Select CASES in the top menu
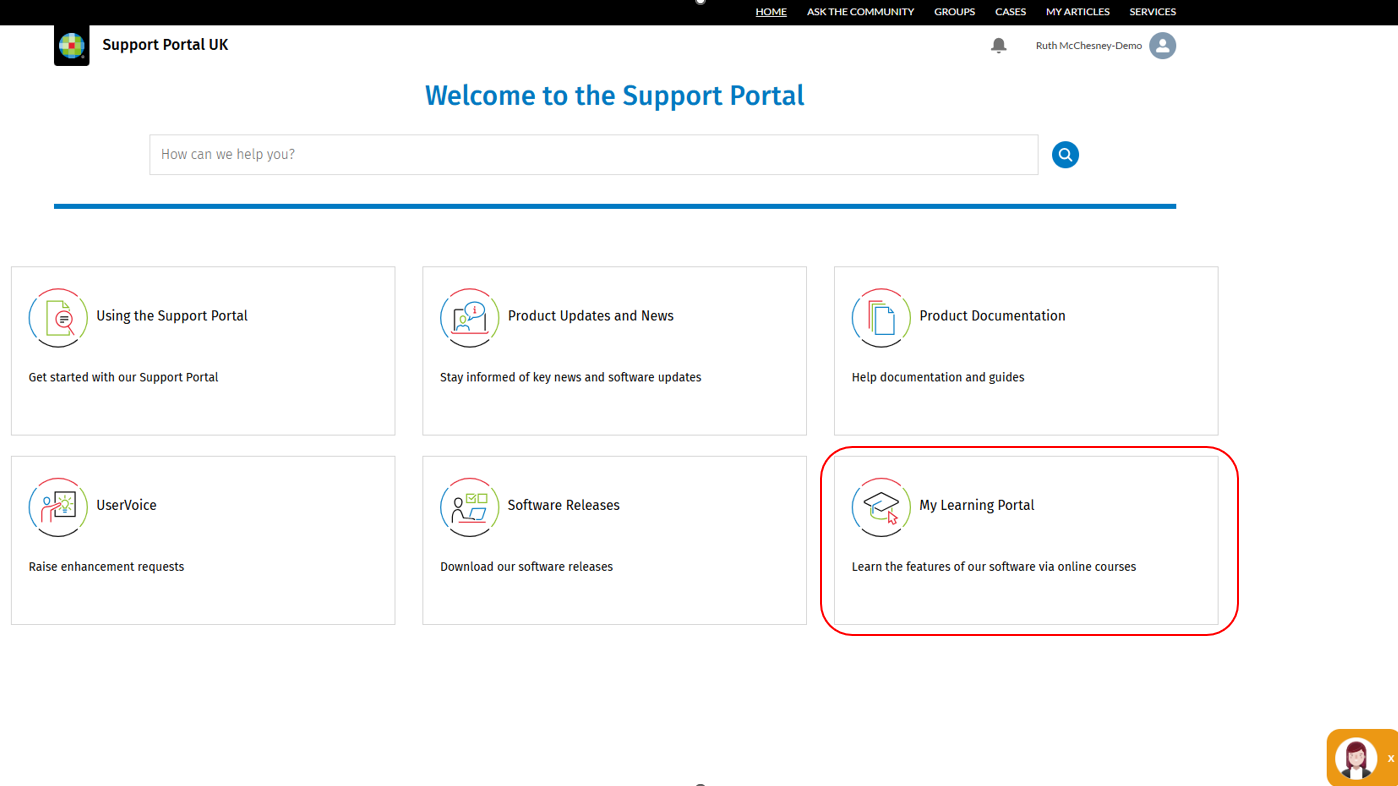The width and height of the screenshot is (1398, 786). [x=1010, y=12]
